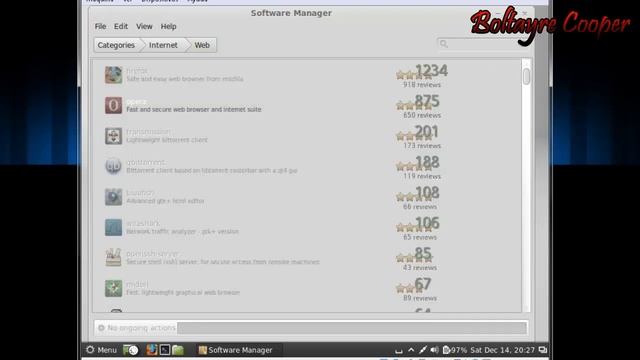Open the taskbar Menu gear icon
640x360 pixels.
90,350
